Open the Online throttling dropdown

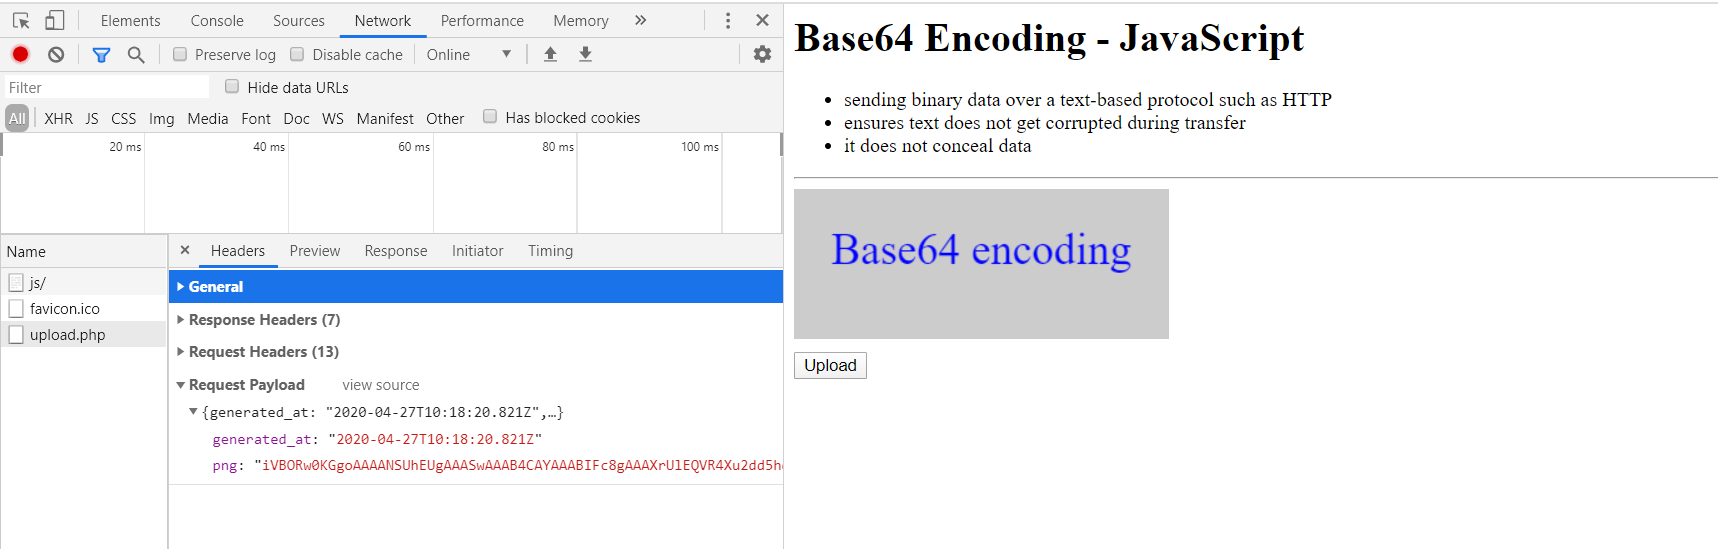pyautogui.click(x=469, y=54)
